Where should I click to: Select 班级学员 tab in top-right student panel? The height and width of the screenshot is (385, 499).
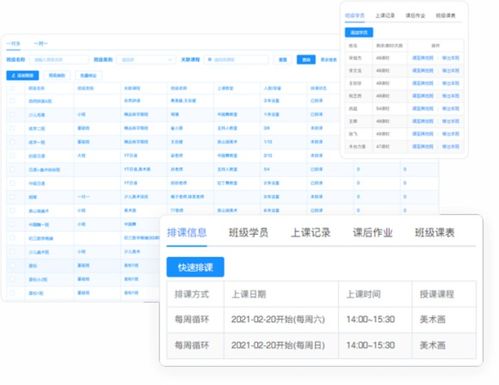[x=355, y=15]
